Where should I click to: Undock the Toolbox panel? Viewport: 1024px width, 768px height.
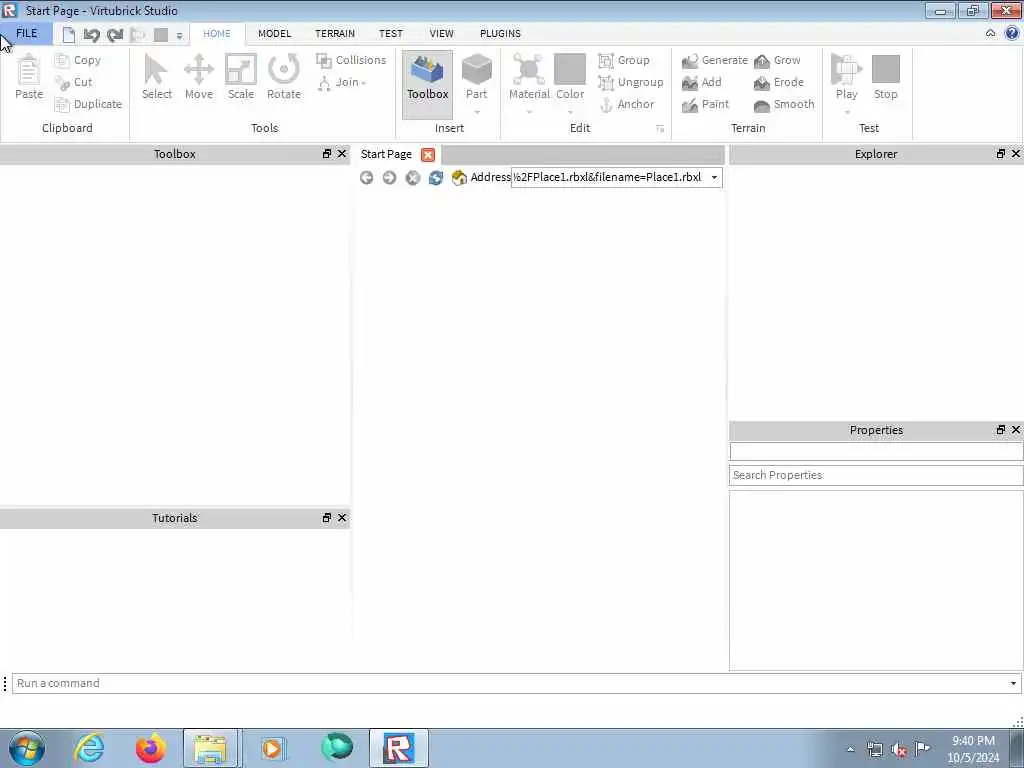(327, 153)
